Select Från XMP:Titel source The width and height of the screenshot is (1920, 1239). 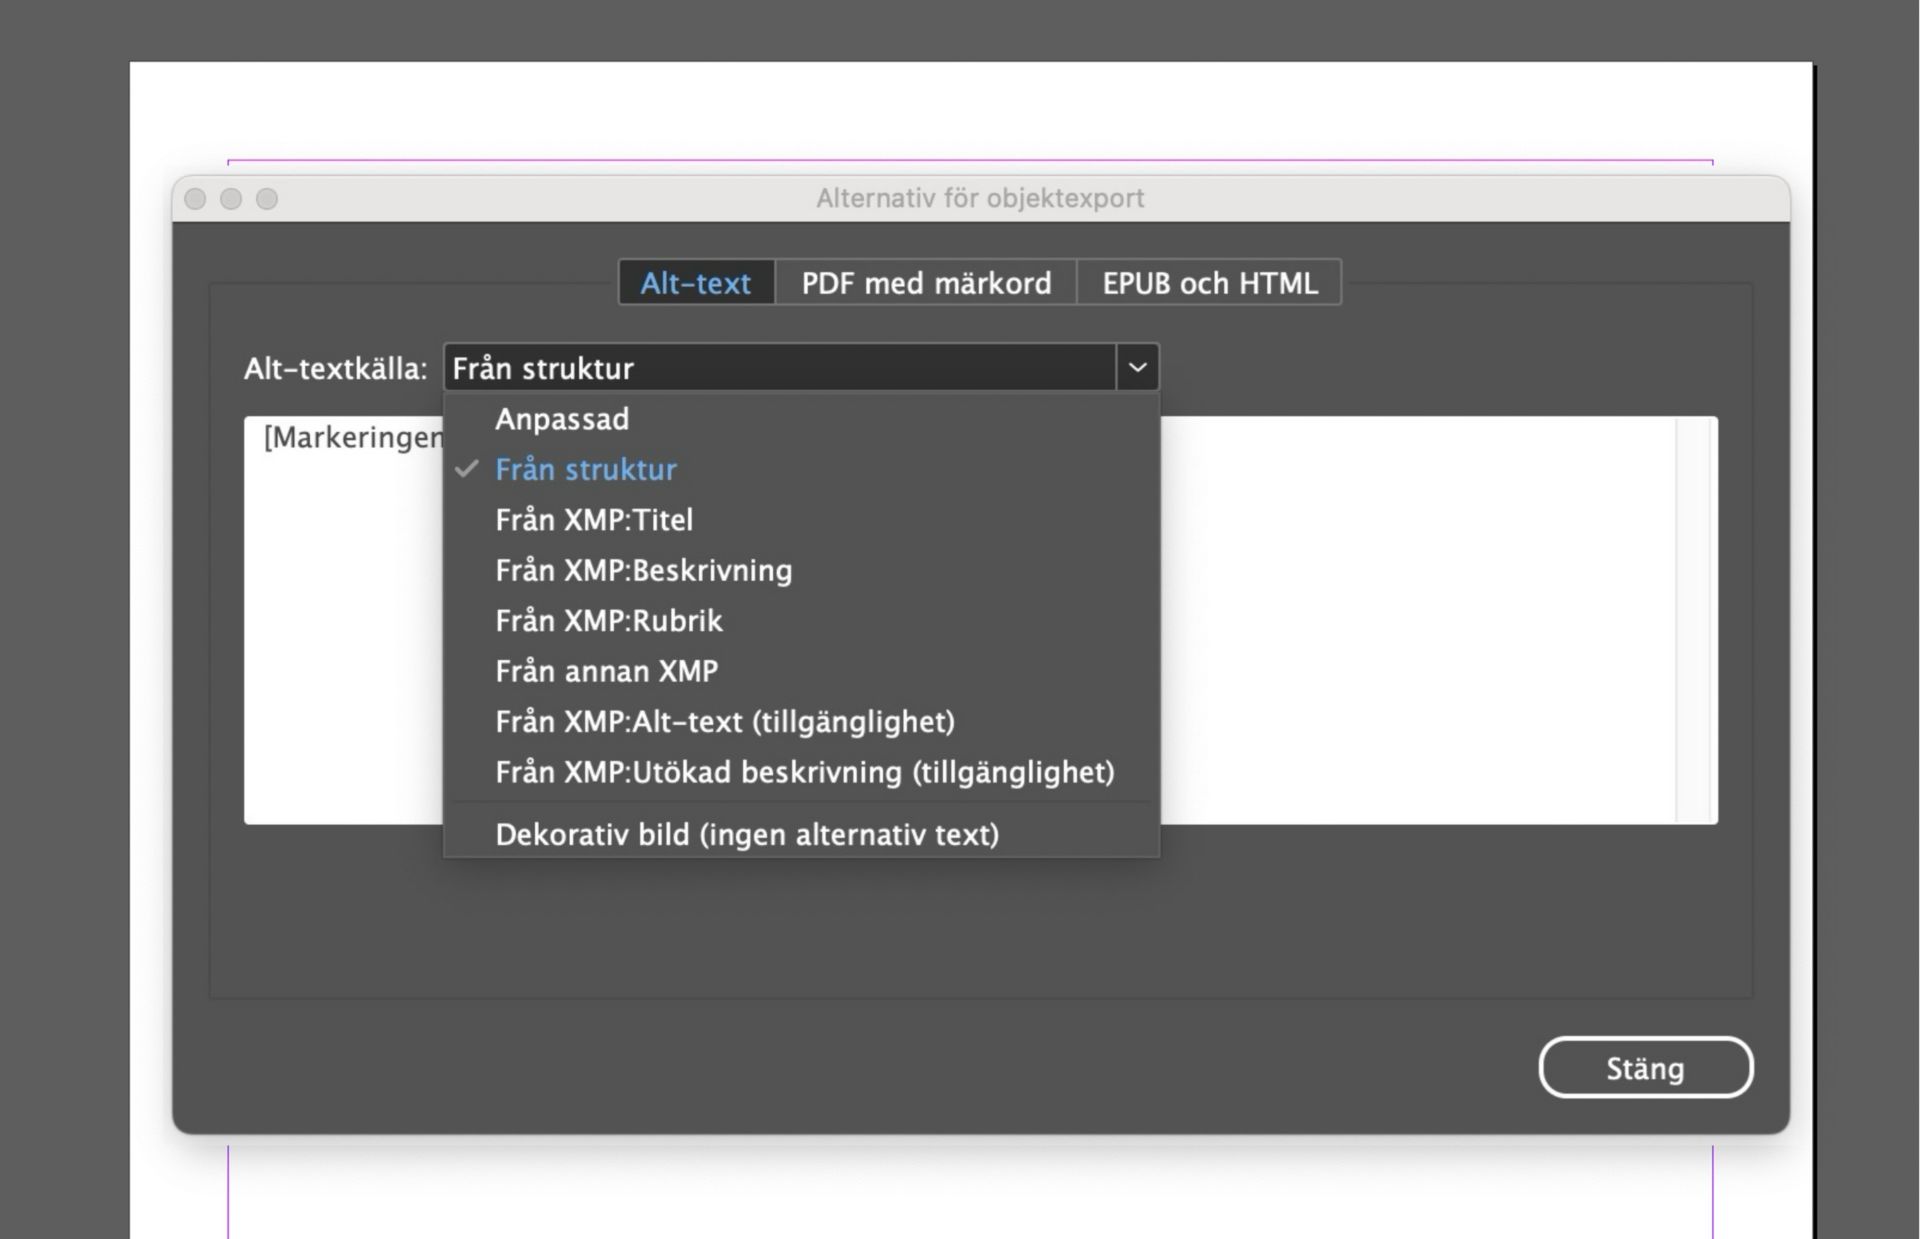click(595, 520)
